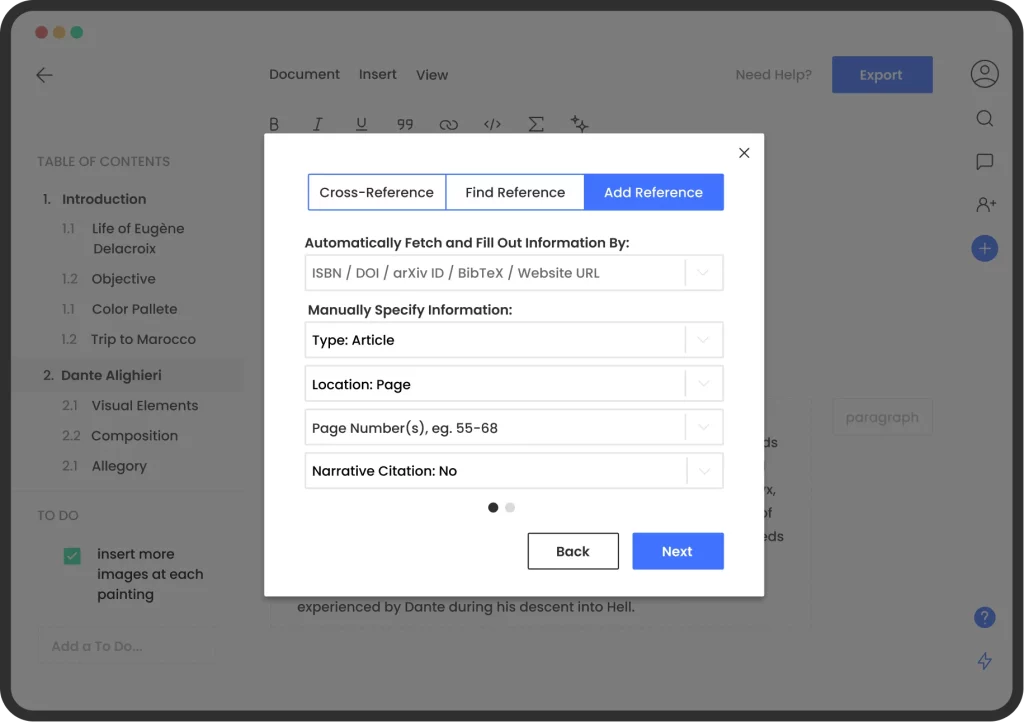The height and width of the screenshot is (722, 1024).
Task: Expand the Type: Article dropdown
Action: [x=703, y=340]
